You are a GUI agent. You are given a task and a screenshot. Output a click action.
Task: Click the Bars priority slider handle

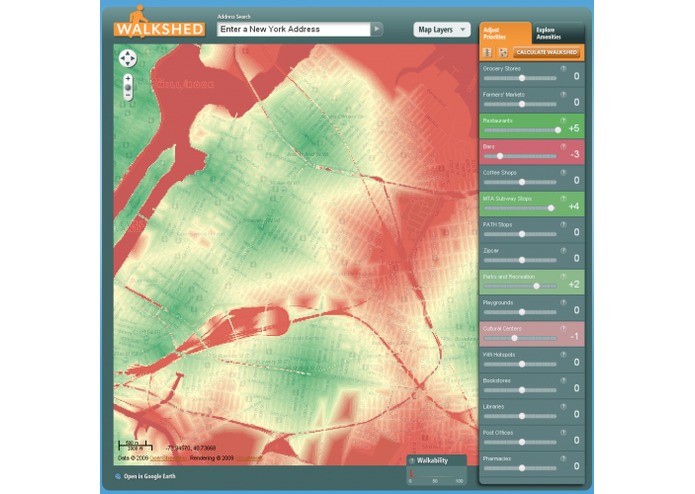coord(500,156)
